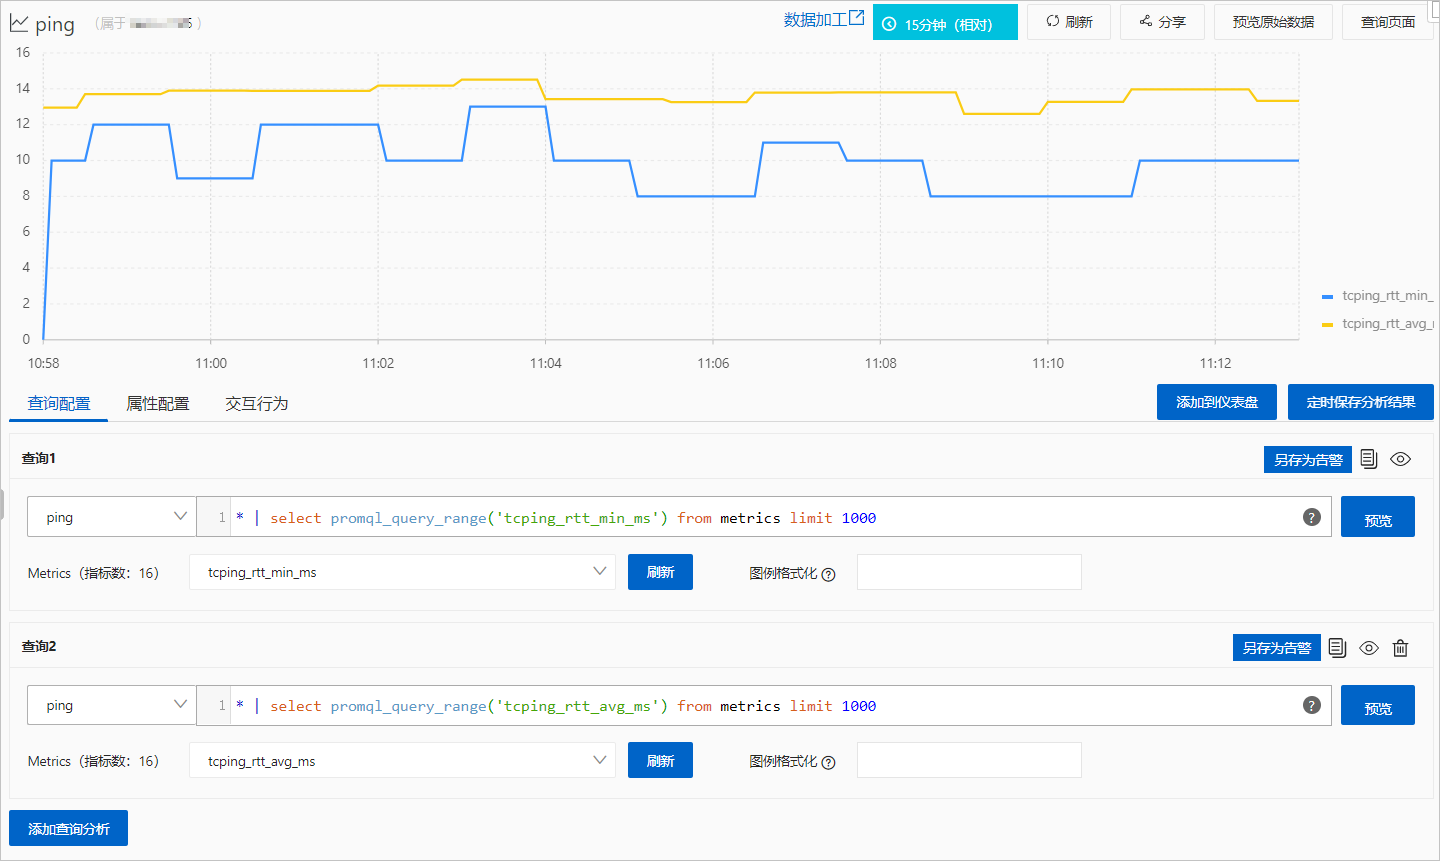The height and width of the screenshot is (861, 1440).
Task: Open the 数据加工 external link icon
Action: click(x=856, y=18)
